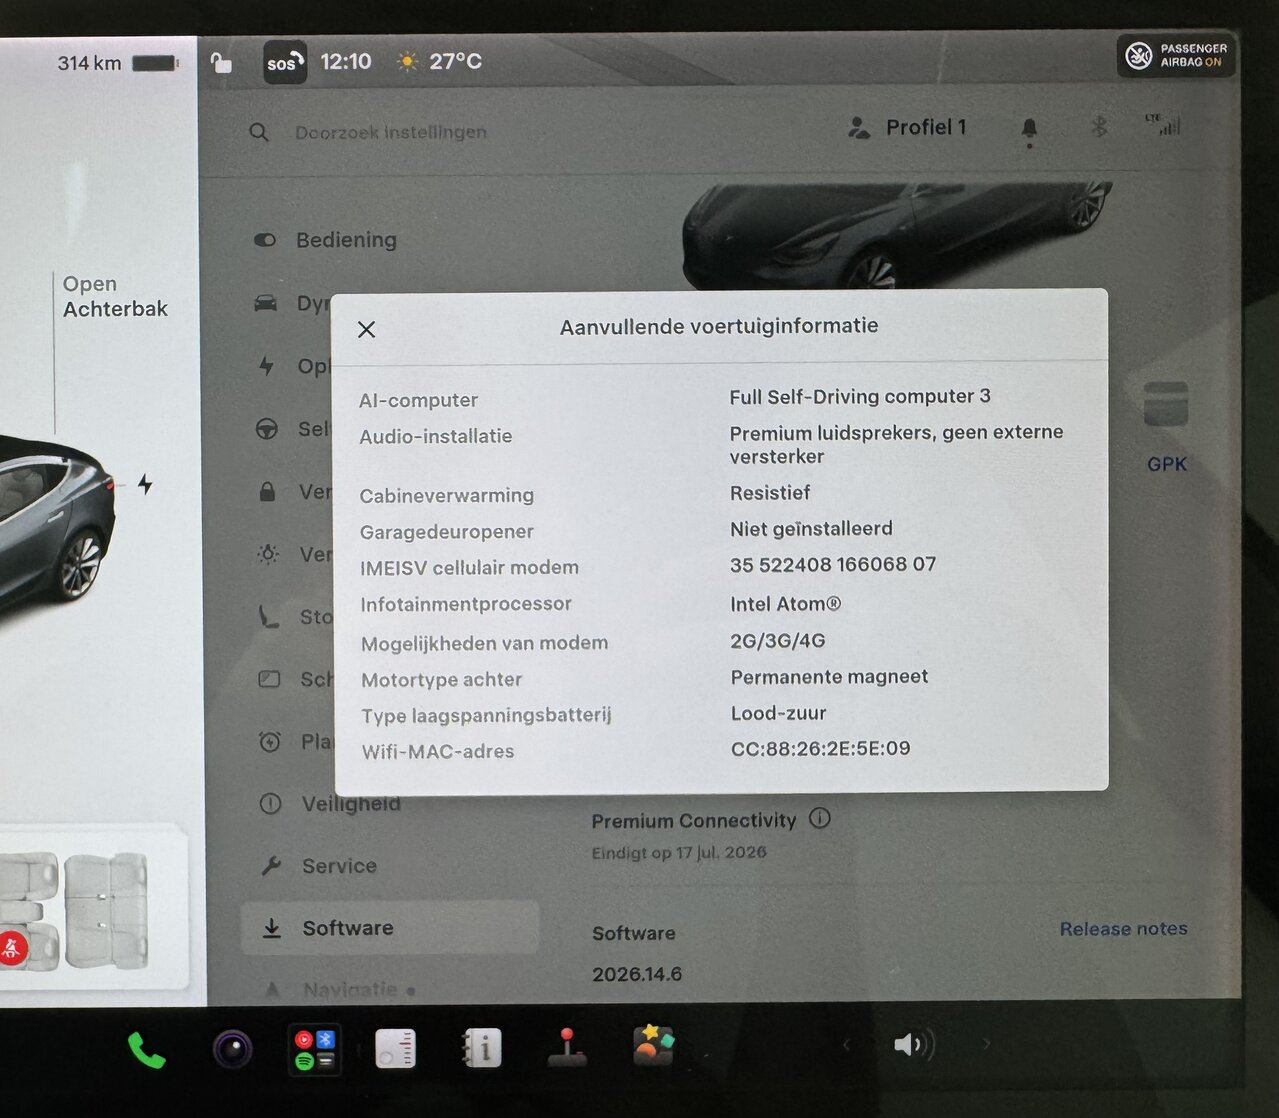The width and height of the screenshot is (1279, 1118).
Task: Open the Toybox app icon
Action: (x=654, y=1046)
